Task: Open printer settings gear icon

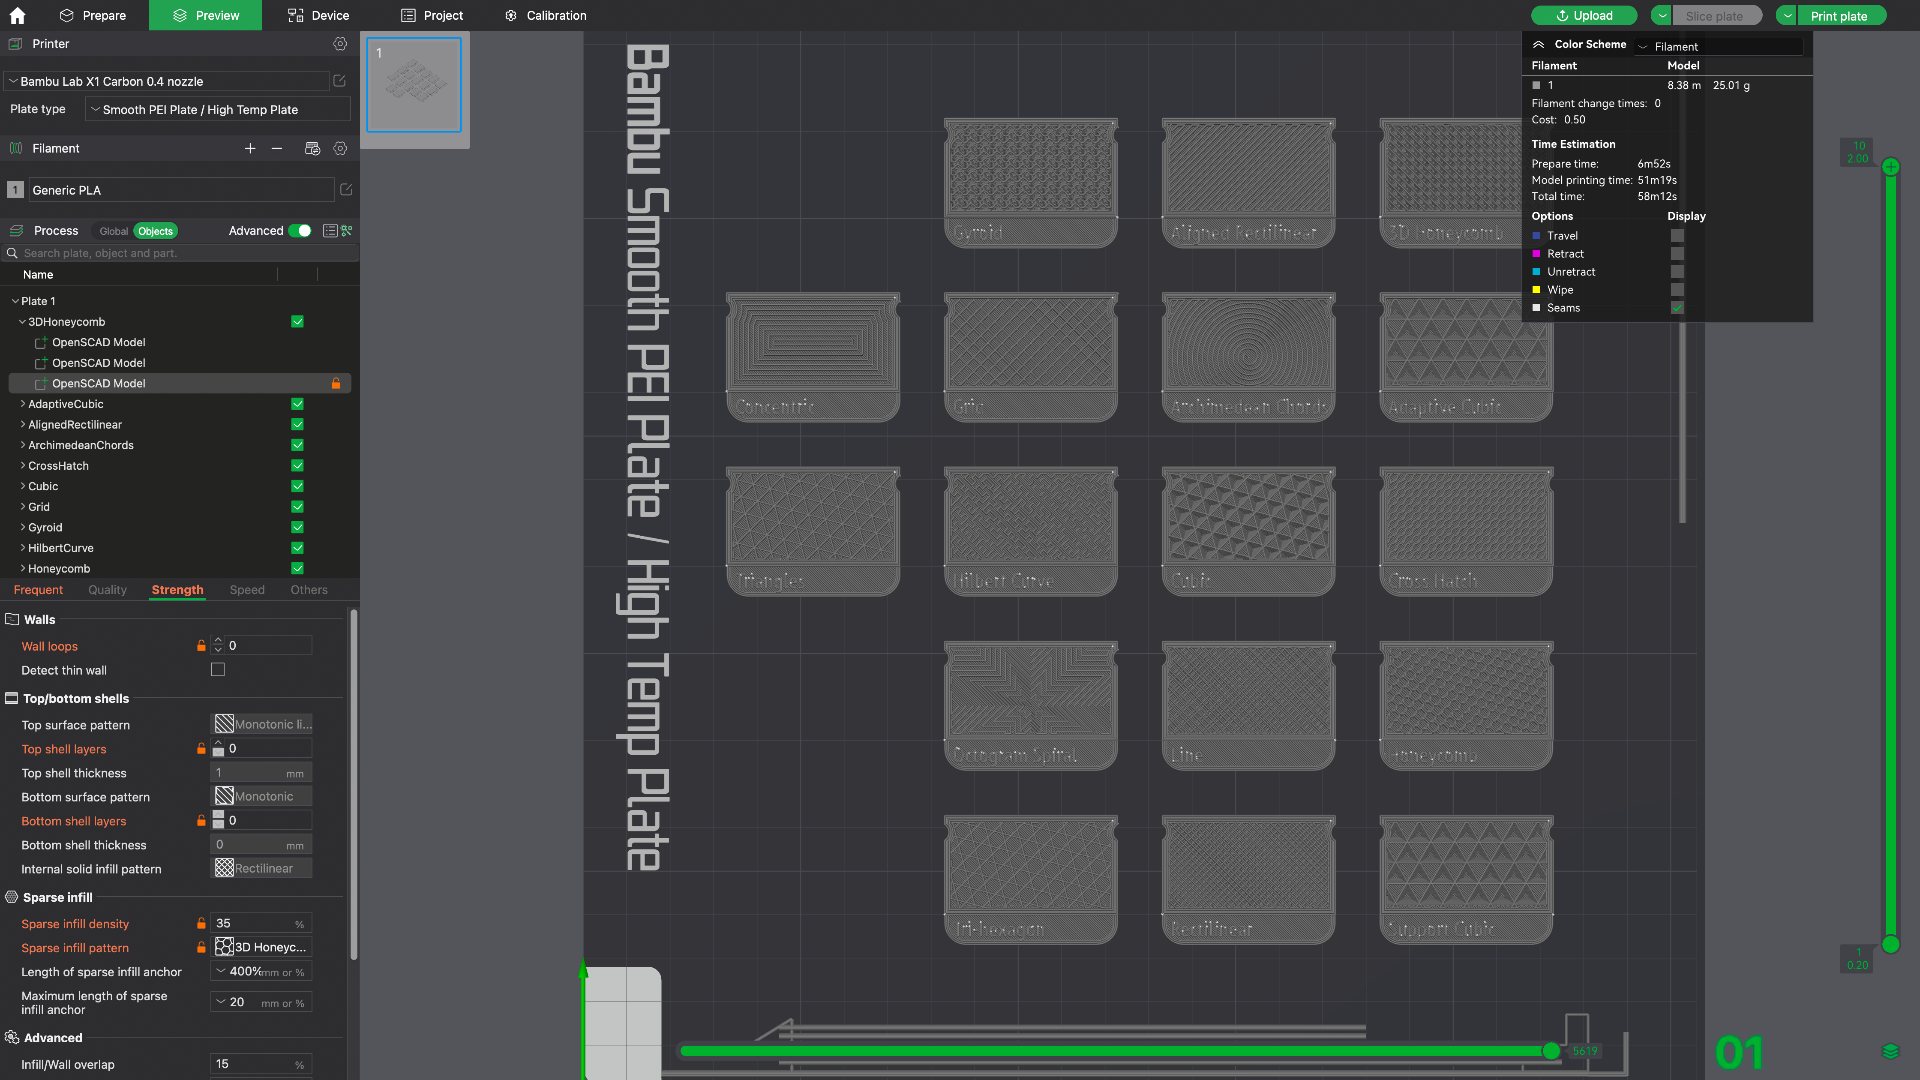Action: (340, 44)
